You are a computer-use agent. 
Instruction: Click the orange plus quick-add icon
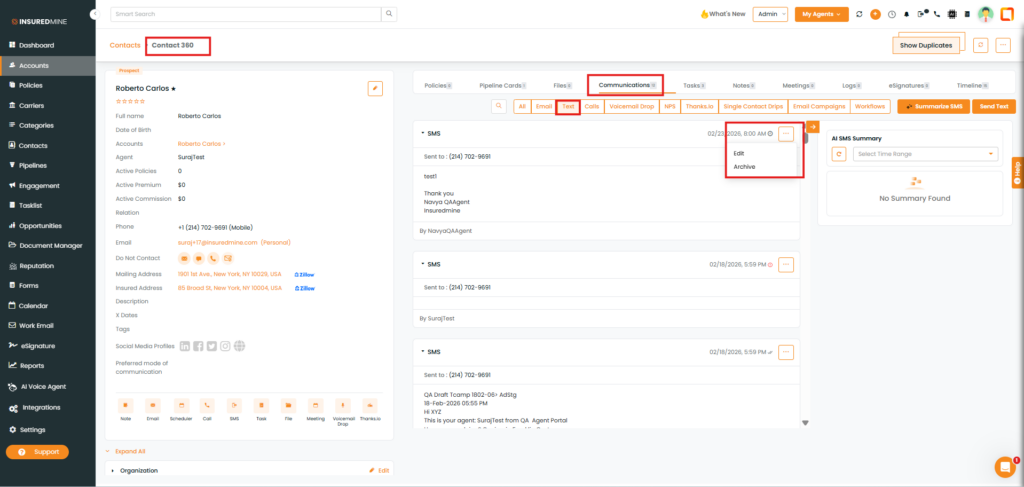pyautogui.click(x=875, y=14)
